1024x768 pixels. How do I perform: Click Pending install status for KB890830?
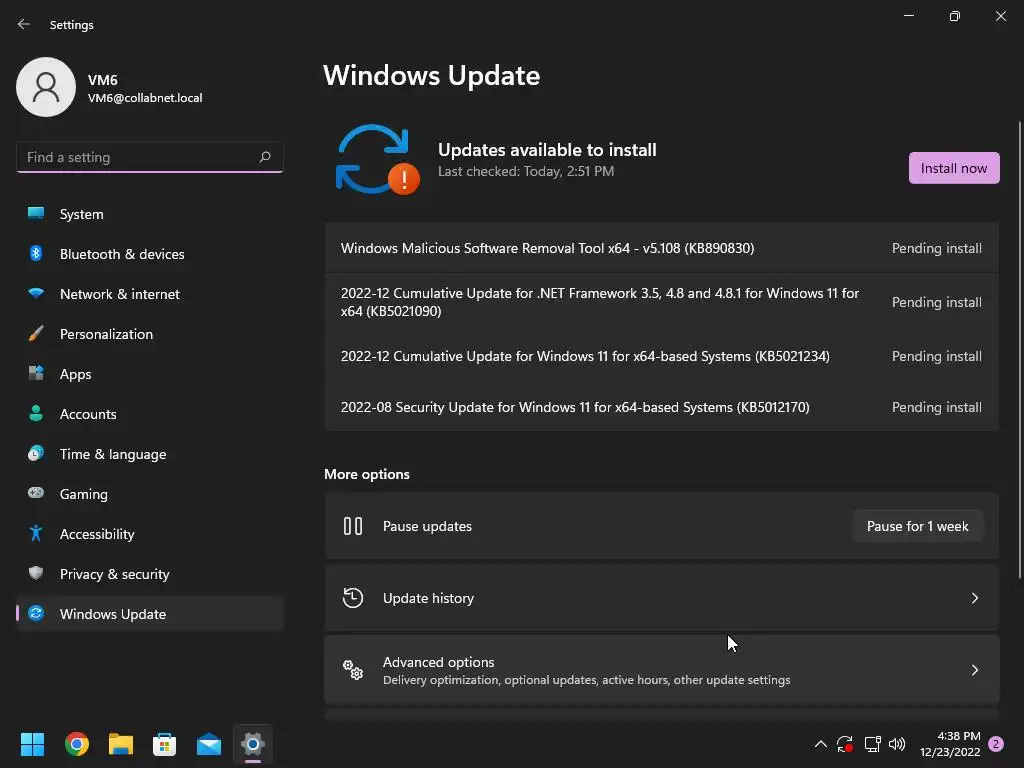(936, 248)
